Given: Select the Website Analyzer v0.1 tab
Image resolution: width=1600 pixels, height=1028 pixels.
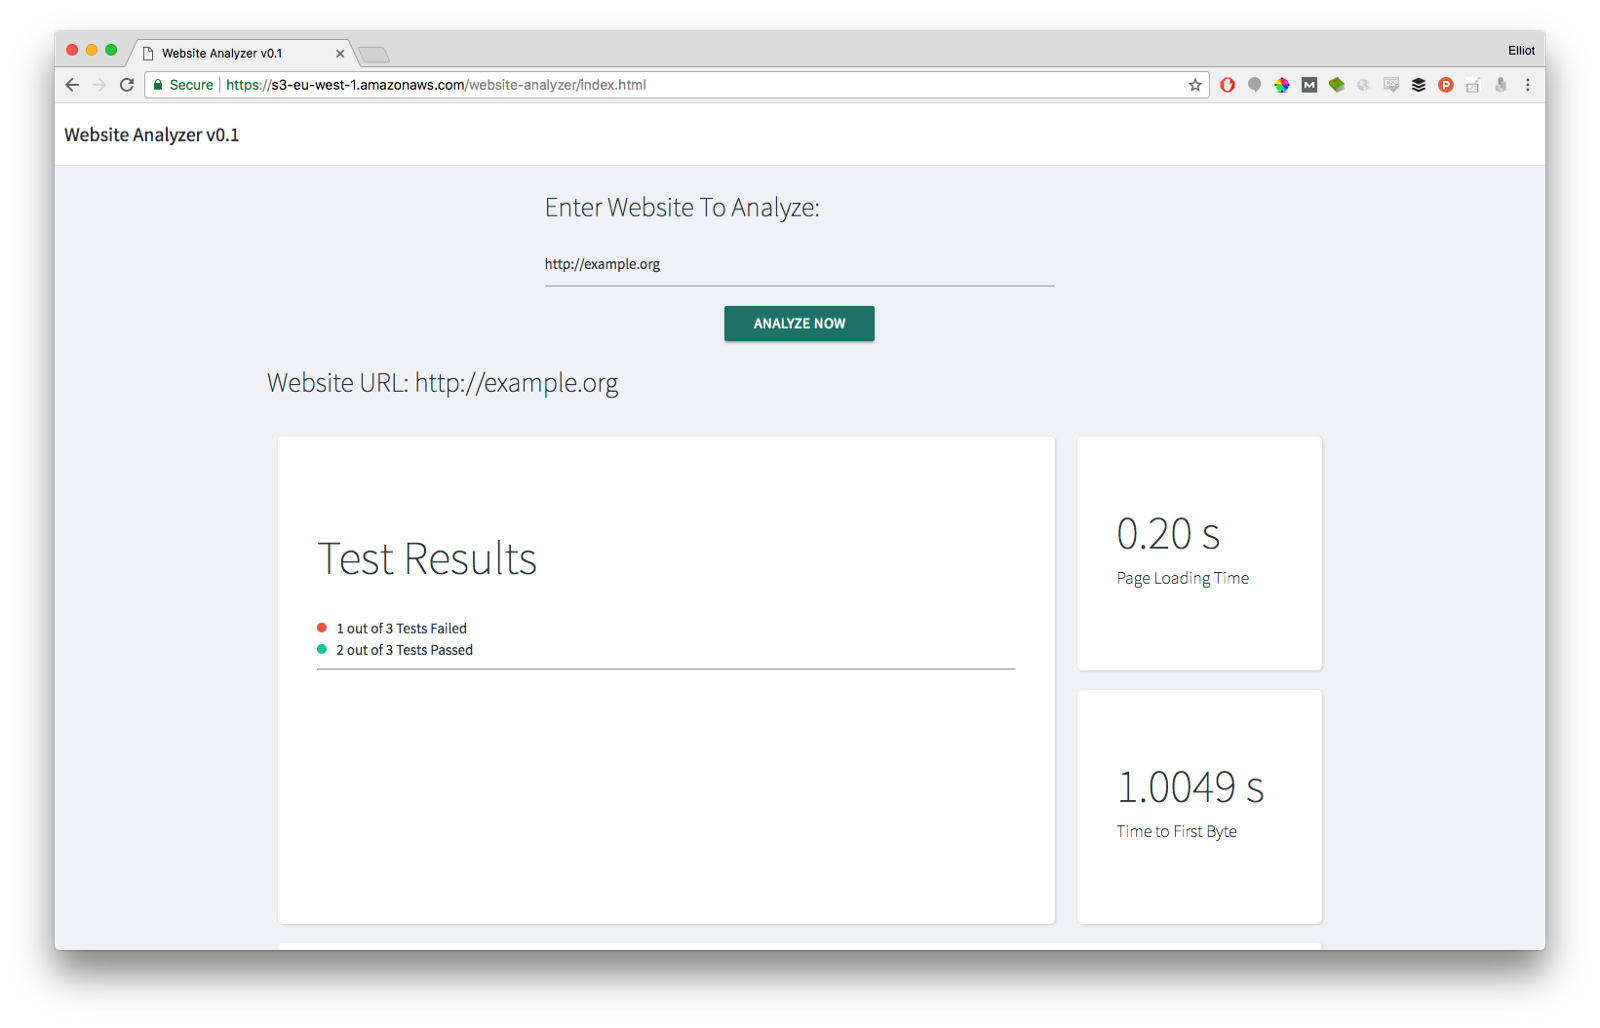Looking at the screenshot, I should [x=230, y=54].
